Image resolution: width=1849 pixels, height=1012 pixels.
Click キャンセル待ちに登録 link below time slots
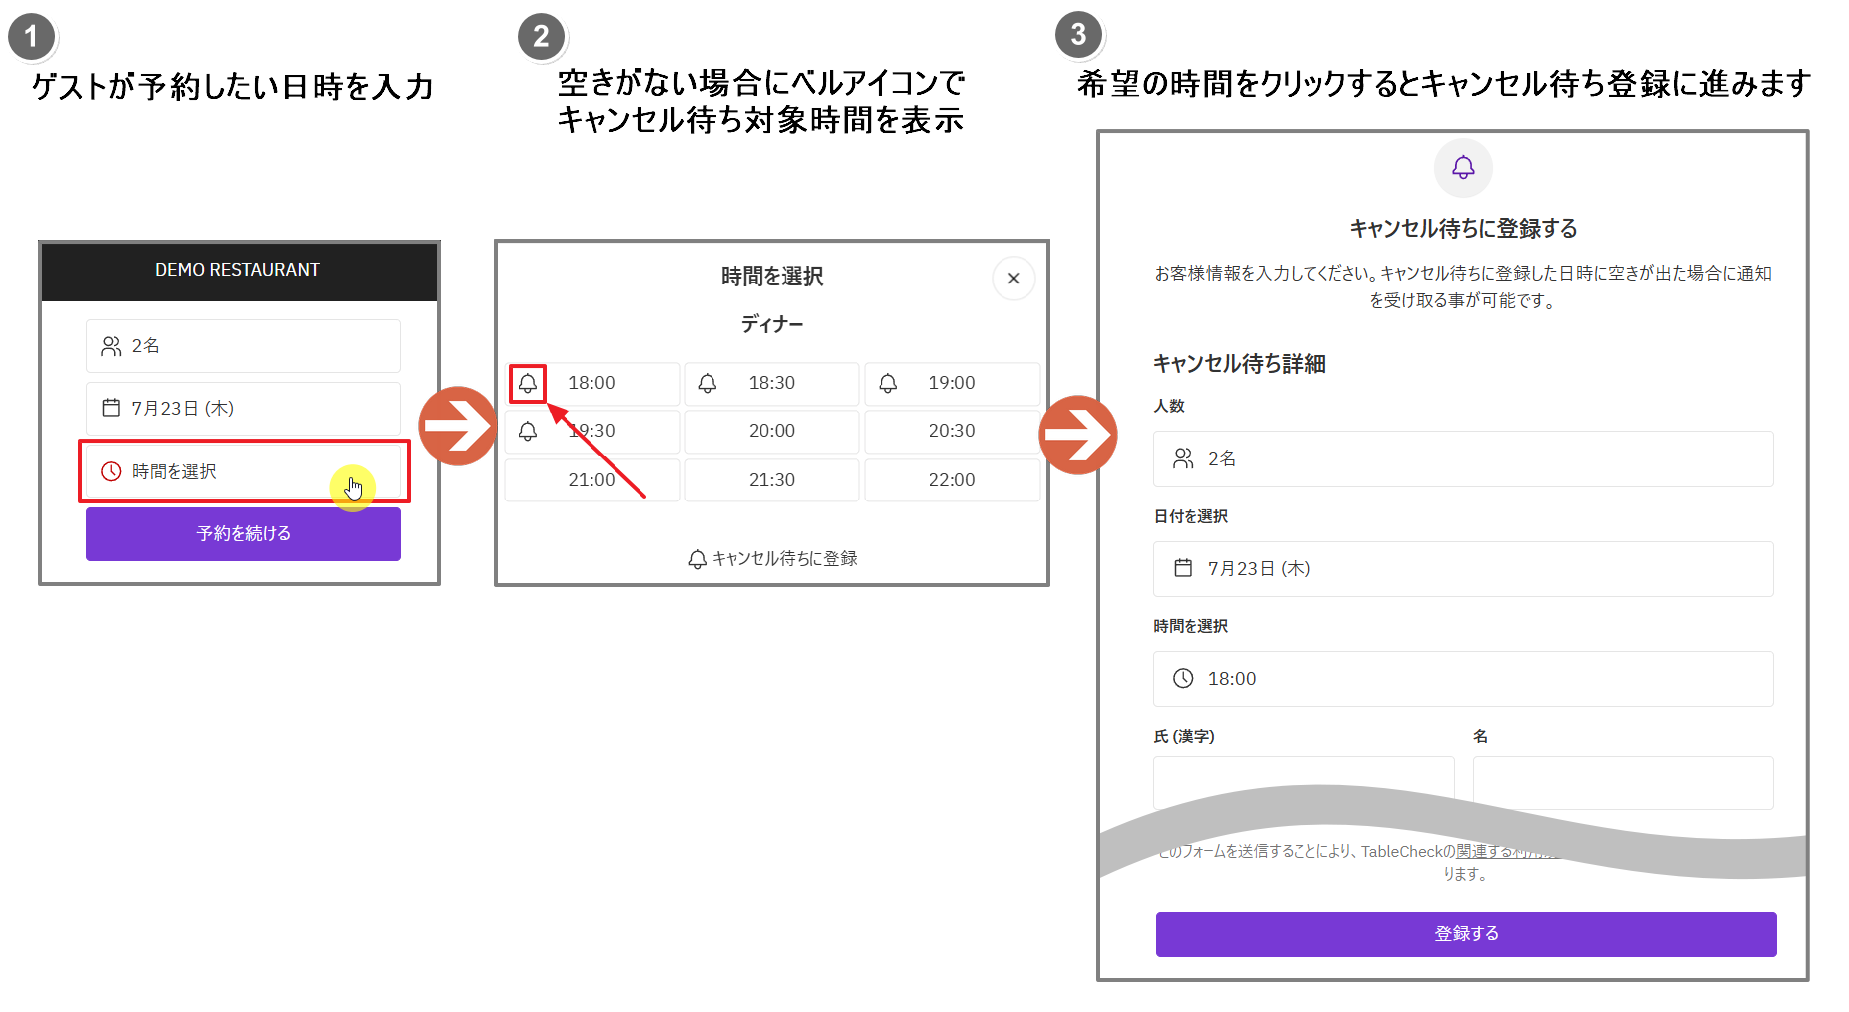[772, 559]
